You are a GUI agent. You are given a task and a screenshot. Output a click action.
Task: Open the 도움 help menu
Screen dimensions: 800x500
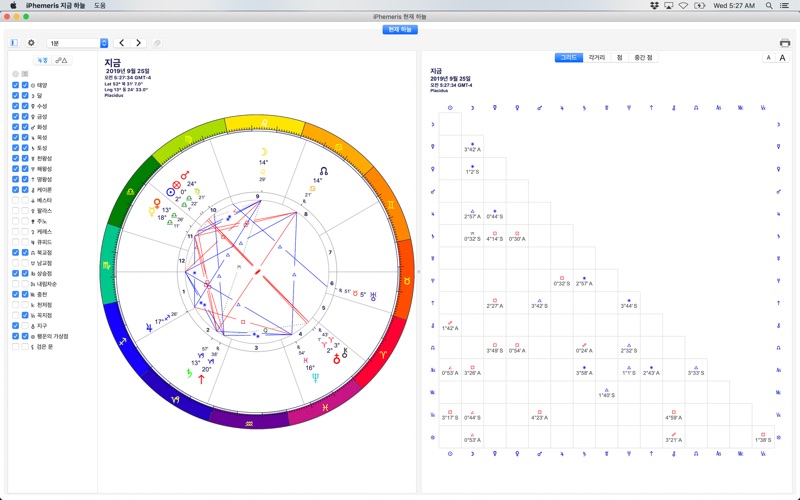click(99, 6)
